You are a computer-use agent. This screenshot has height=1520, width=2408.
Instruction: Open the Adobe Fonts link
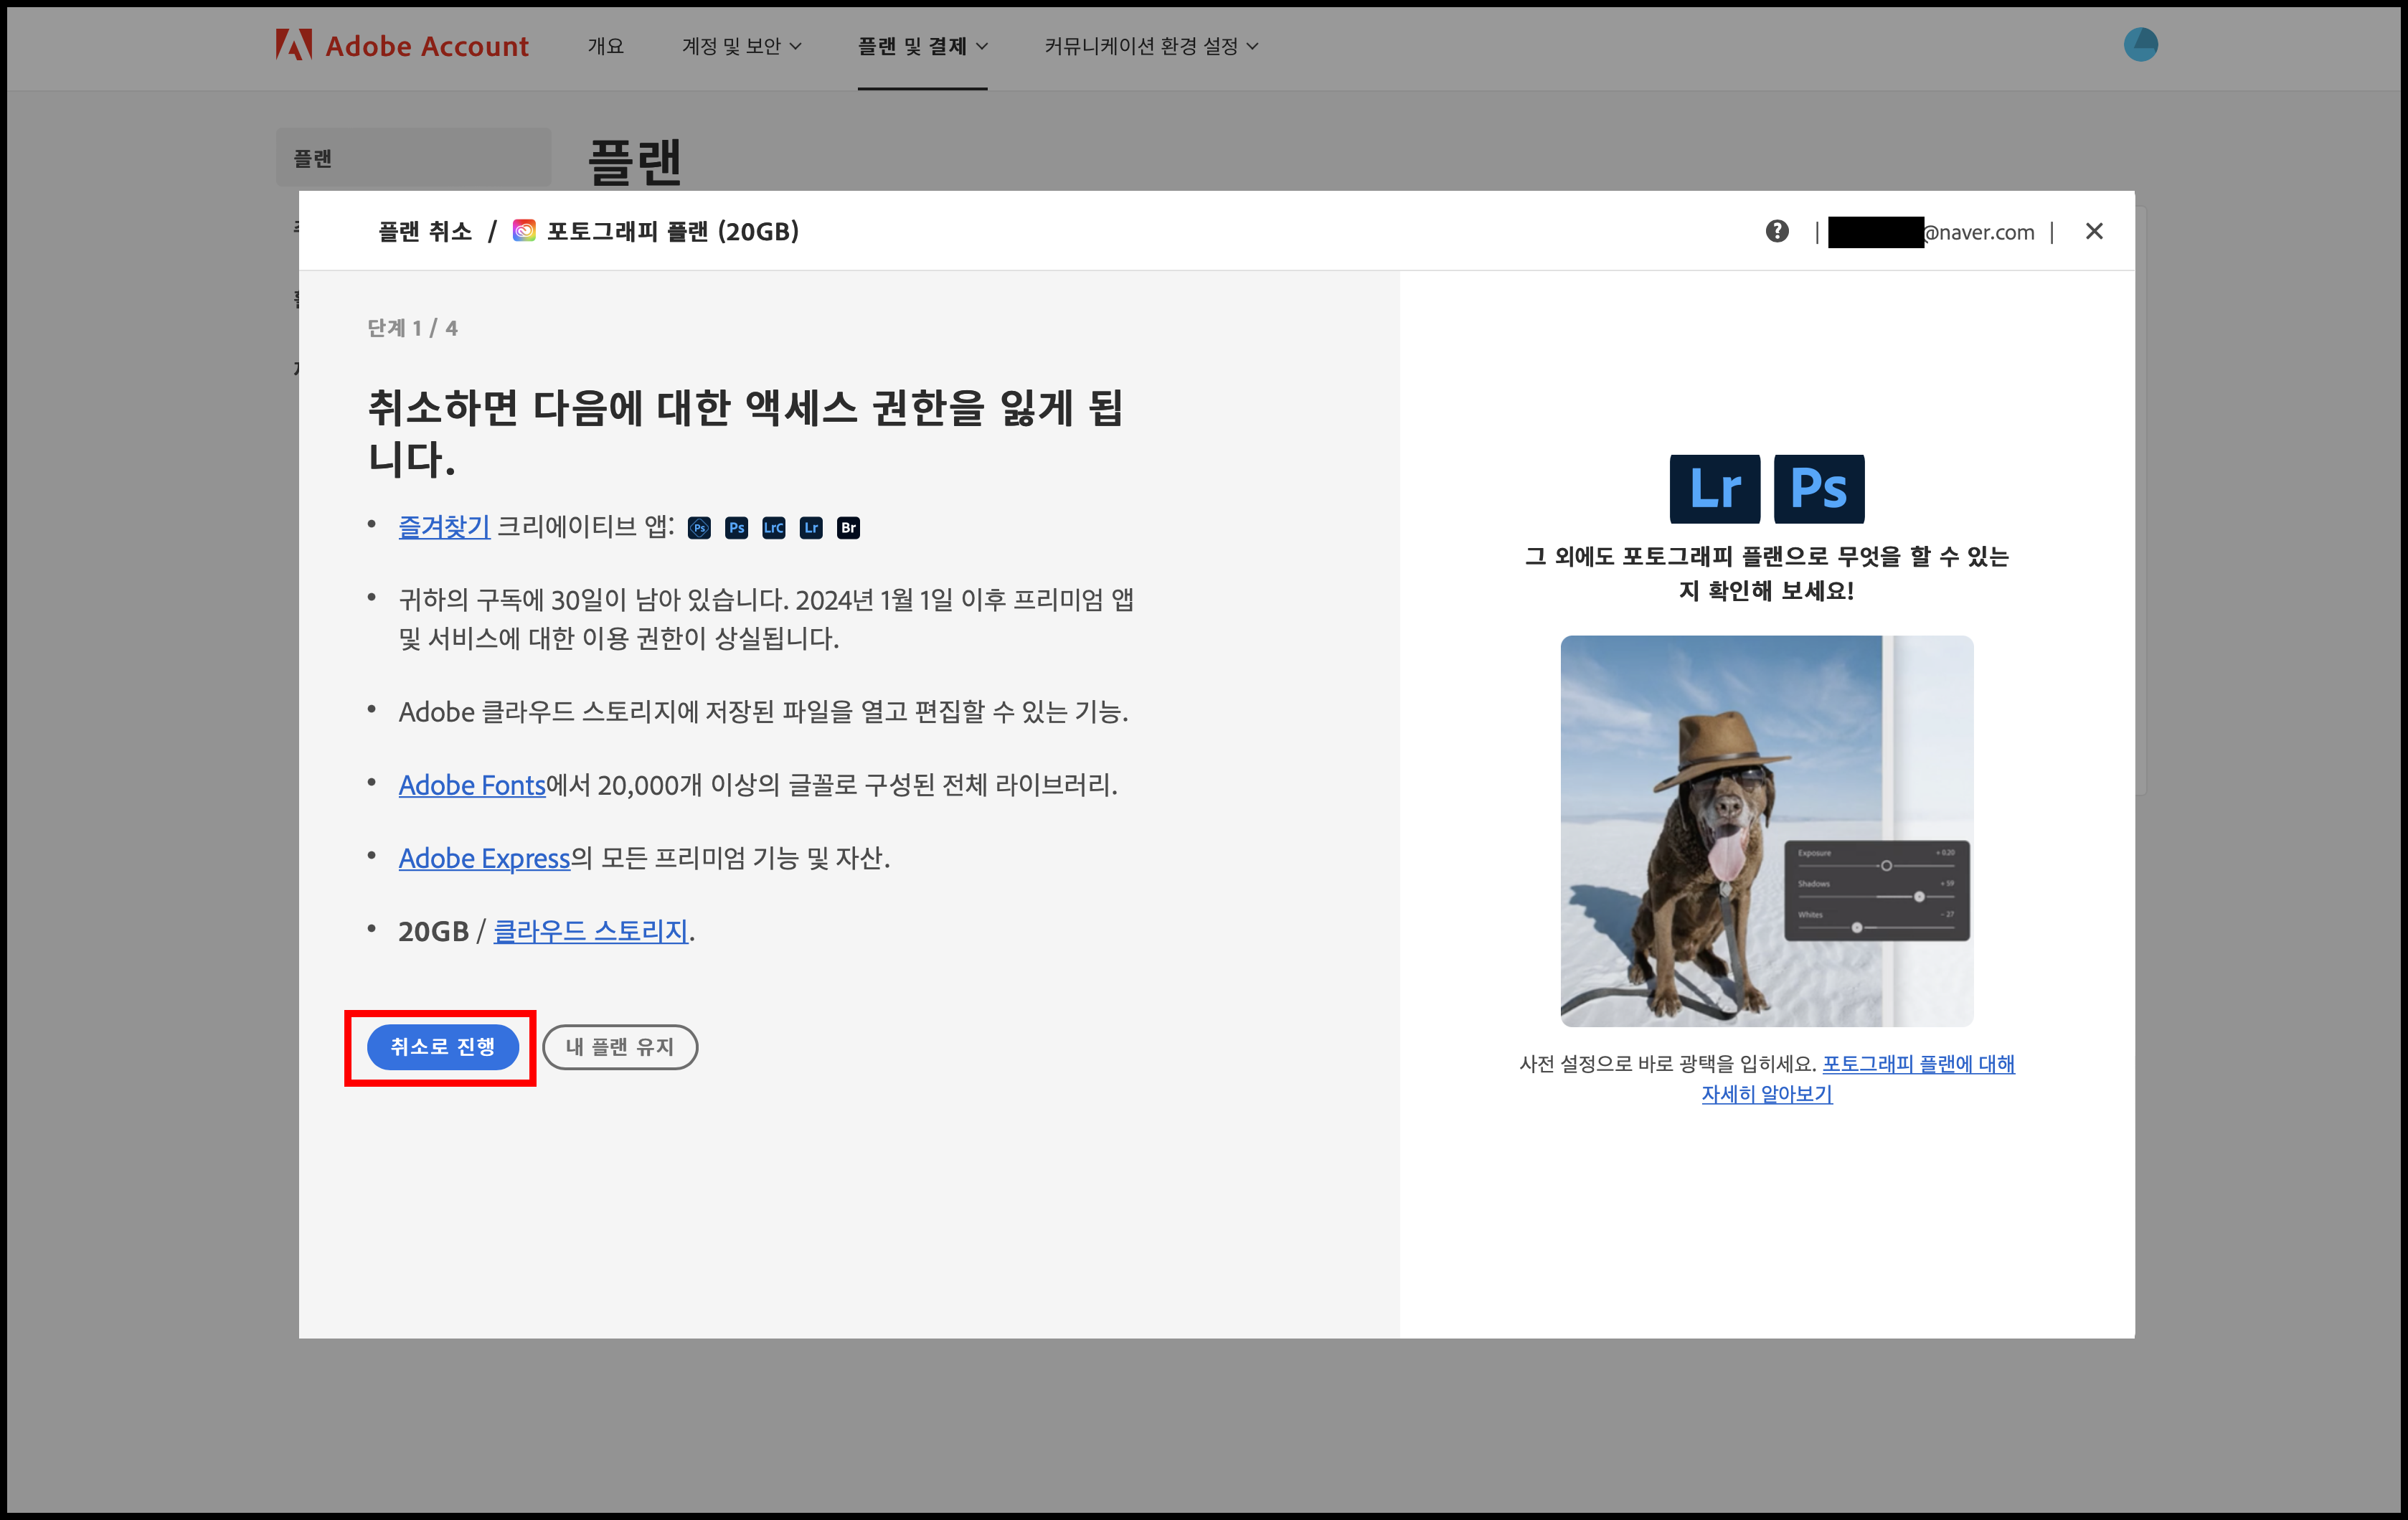click(x=472, y=785)
